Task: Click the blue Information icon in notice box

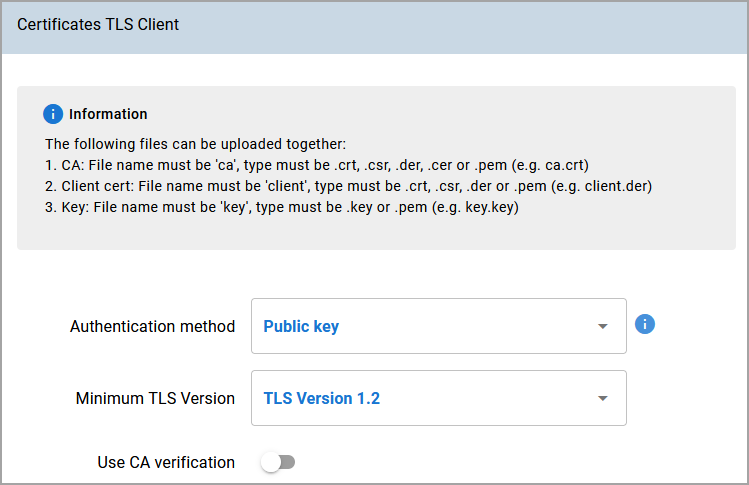Action: (53, 114)
